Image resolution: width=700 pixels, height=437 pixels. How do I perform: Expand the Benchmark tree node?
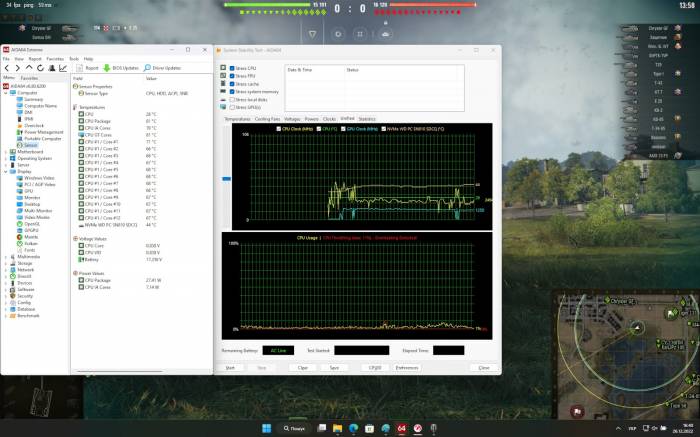pos(6,316)
